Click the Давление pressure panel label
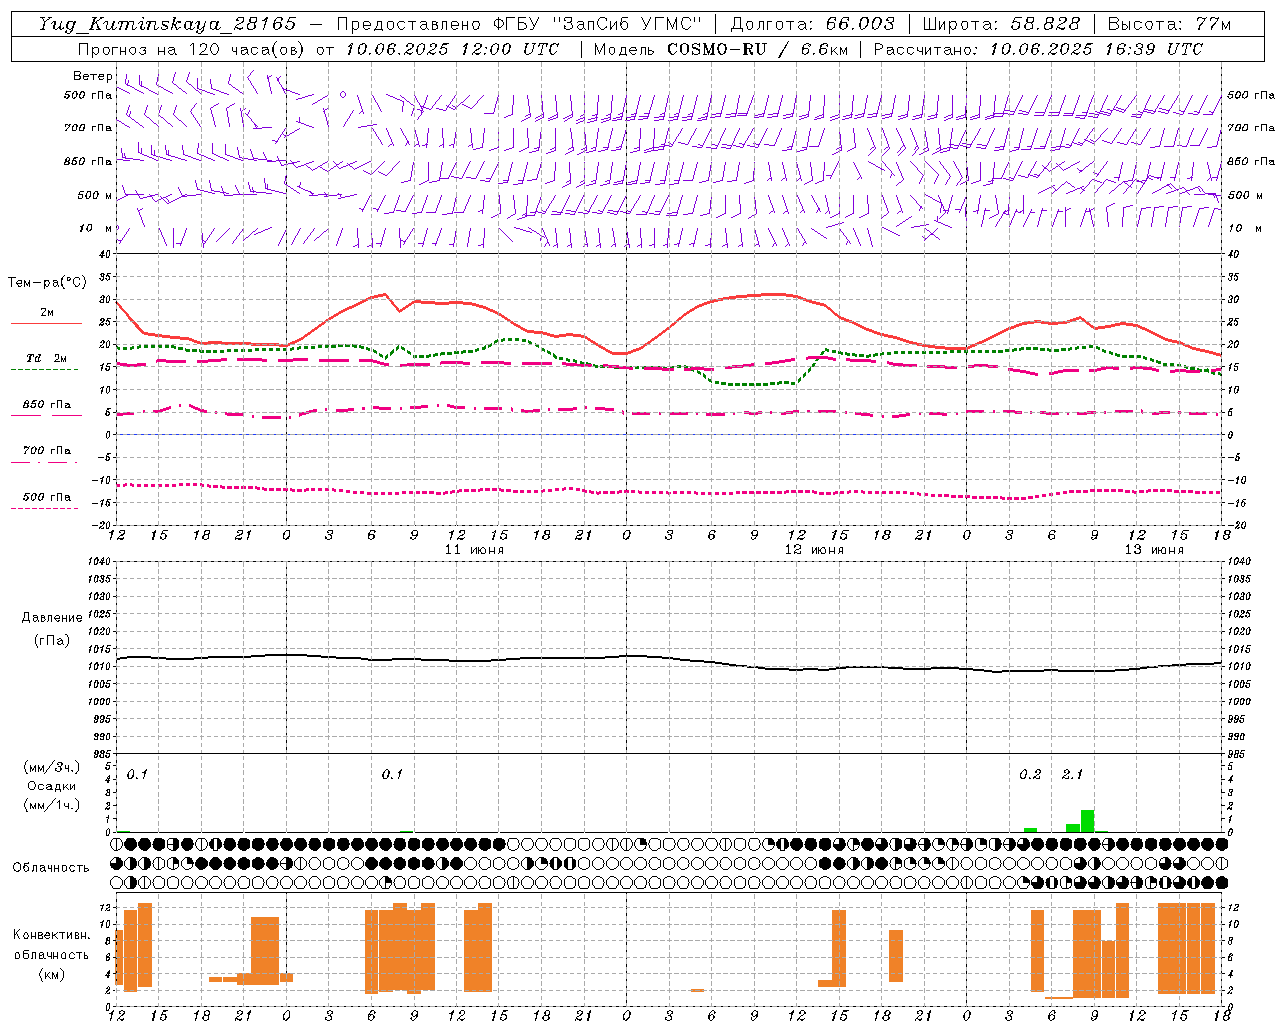The width and height of the screenshot is (1280, 1024). pos(52,618)
